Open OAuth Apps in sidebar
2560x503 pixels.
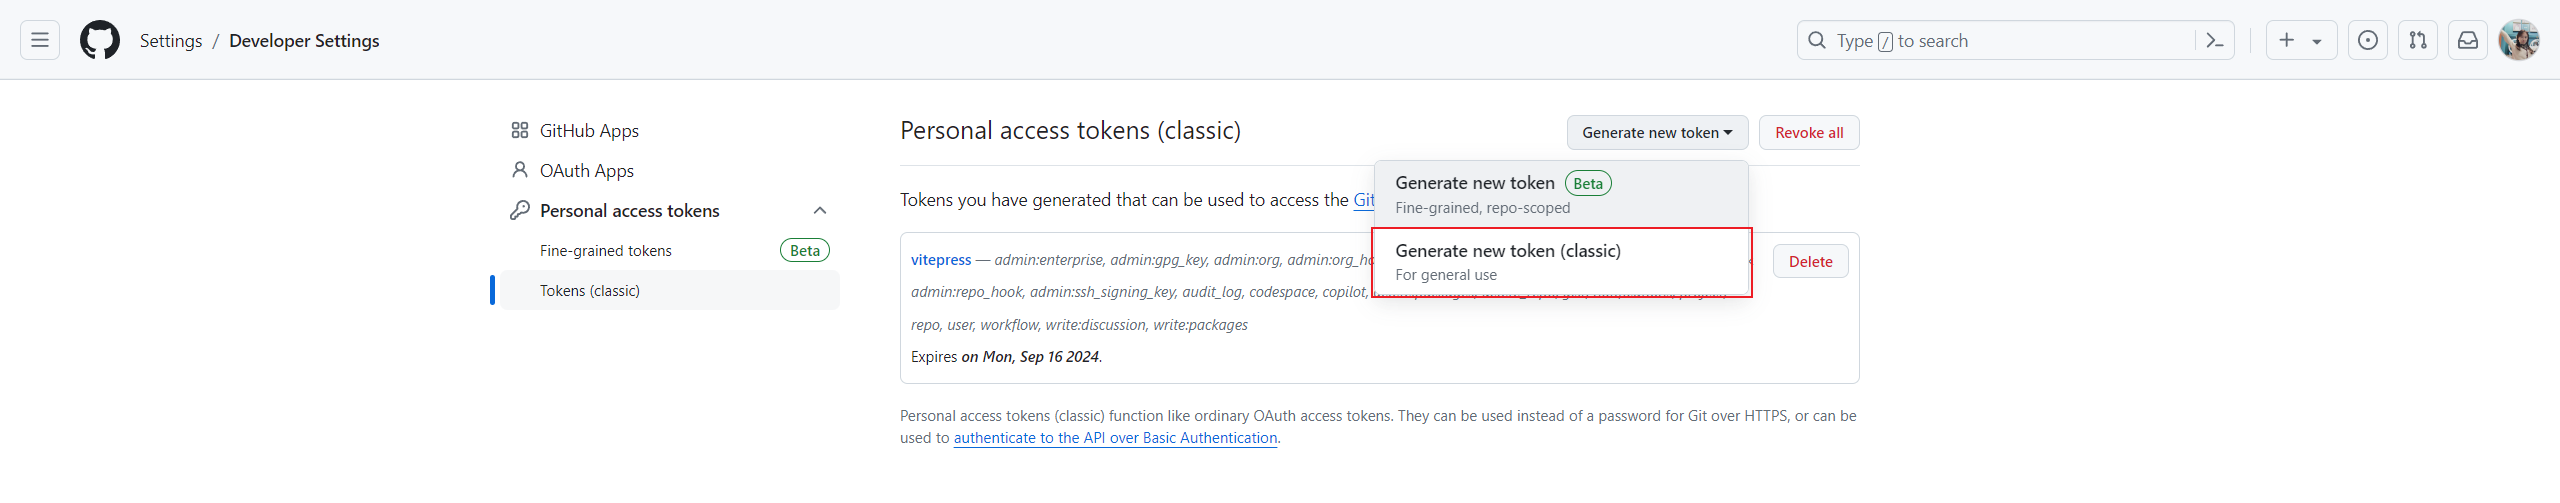(587, 171)
